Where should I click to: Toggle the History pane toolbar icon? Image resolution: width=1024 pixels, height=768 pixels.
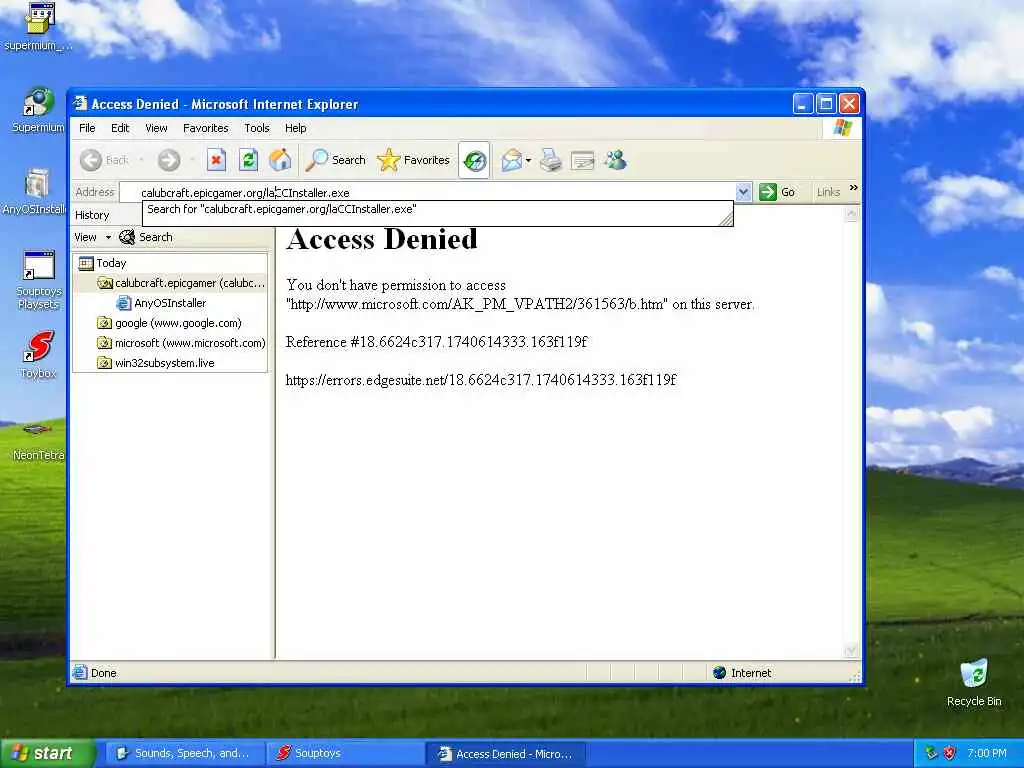[x=475, y=160]
